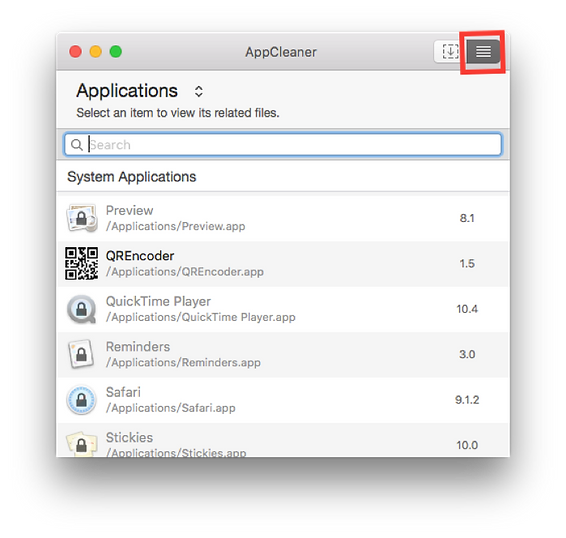This screenshot has height=538, width=566.
Task: Click the Safari version 9.1.2 value
Action: tap(467, 400)
